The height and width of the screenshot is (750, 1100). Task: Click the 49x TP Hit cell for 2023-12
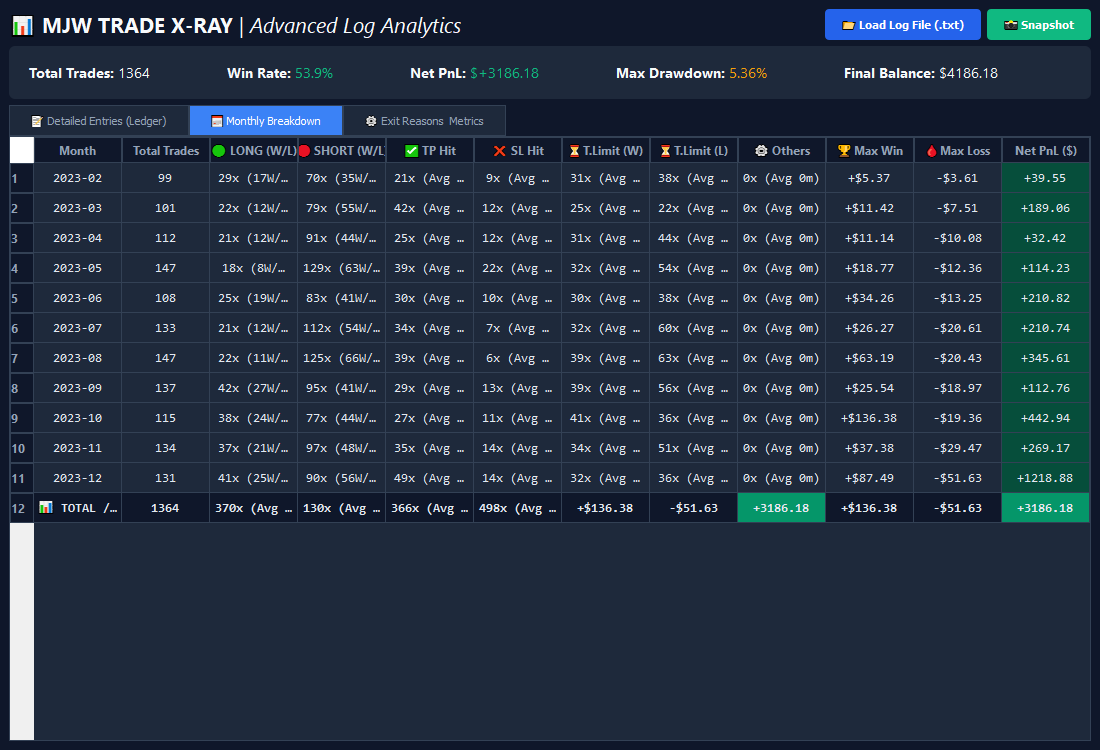coord(429,478)
